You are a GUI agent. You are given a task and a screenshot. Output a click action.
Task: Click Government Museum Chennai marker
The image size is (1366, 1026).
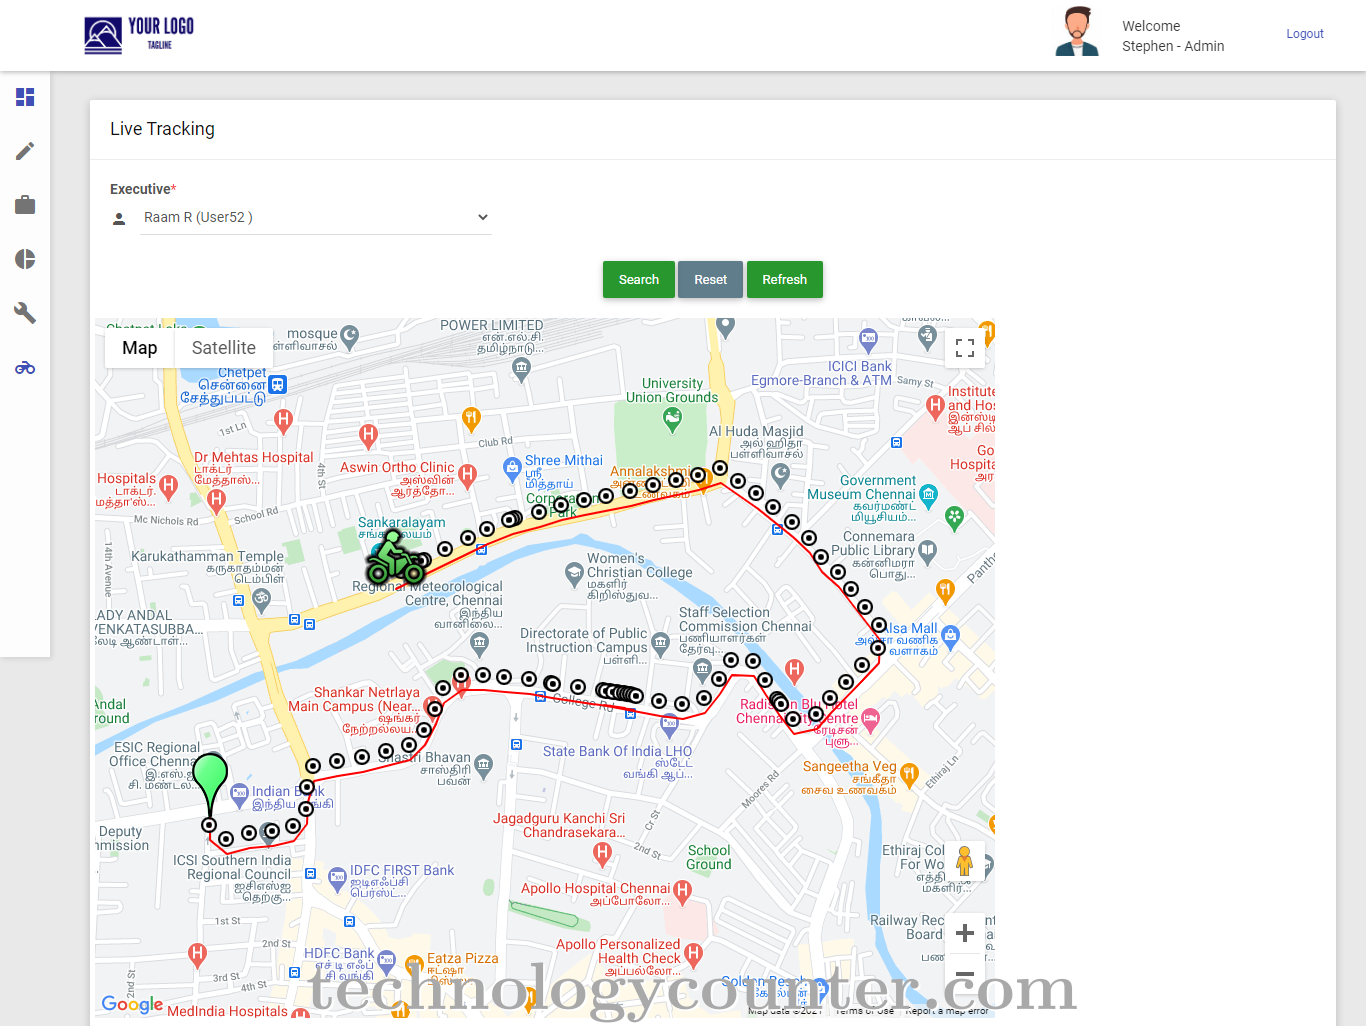[929, 494]
